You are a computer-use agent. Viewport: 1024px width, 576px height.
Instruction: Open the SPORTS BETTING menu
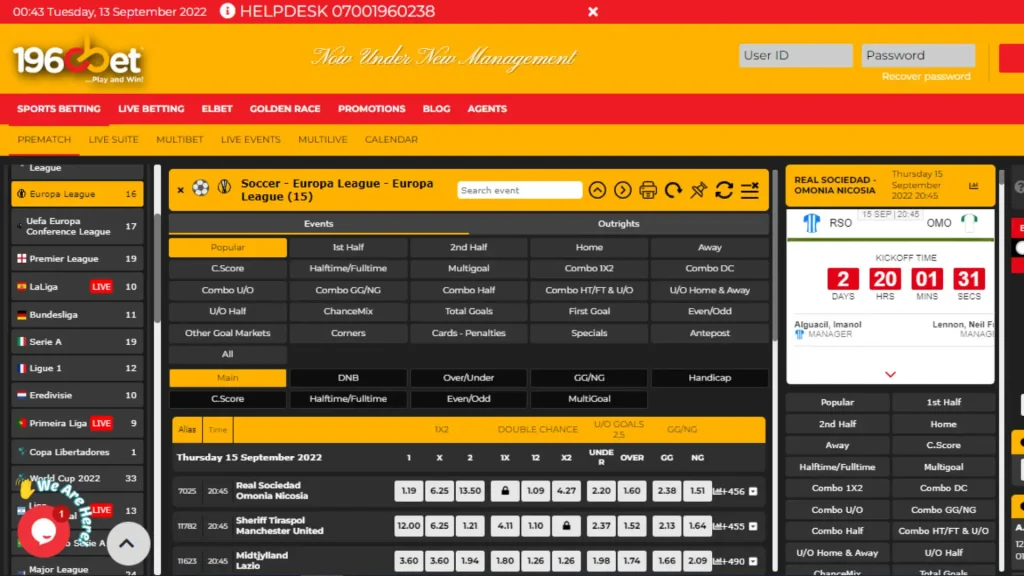pyautogui.click(x=59, y=109)
